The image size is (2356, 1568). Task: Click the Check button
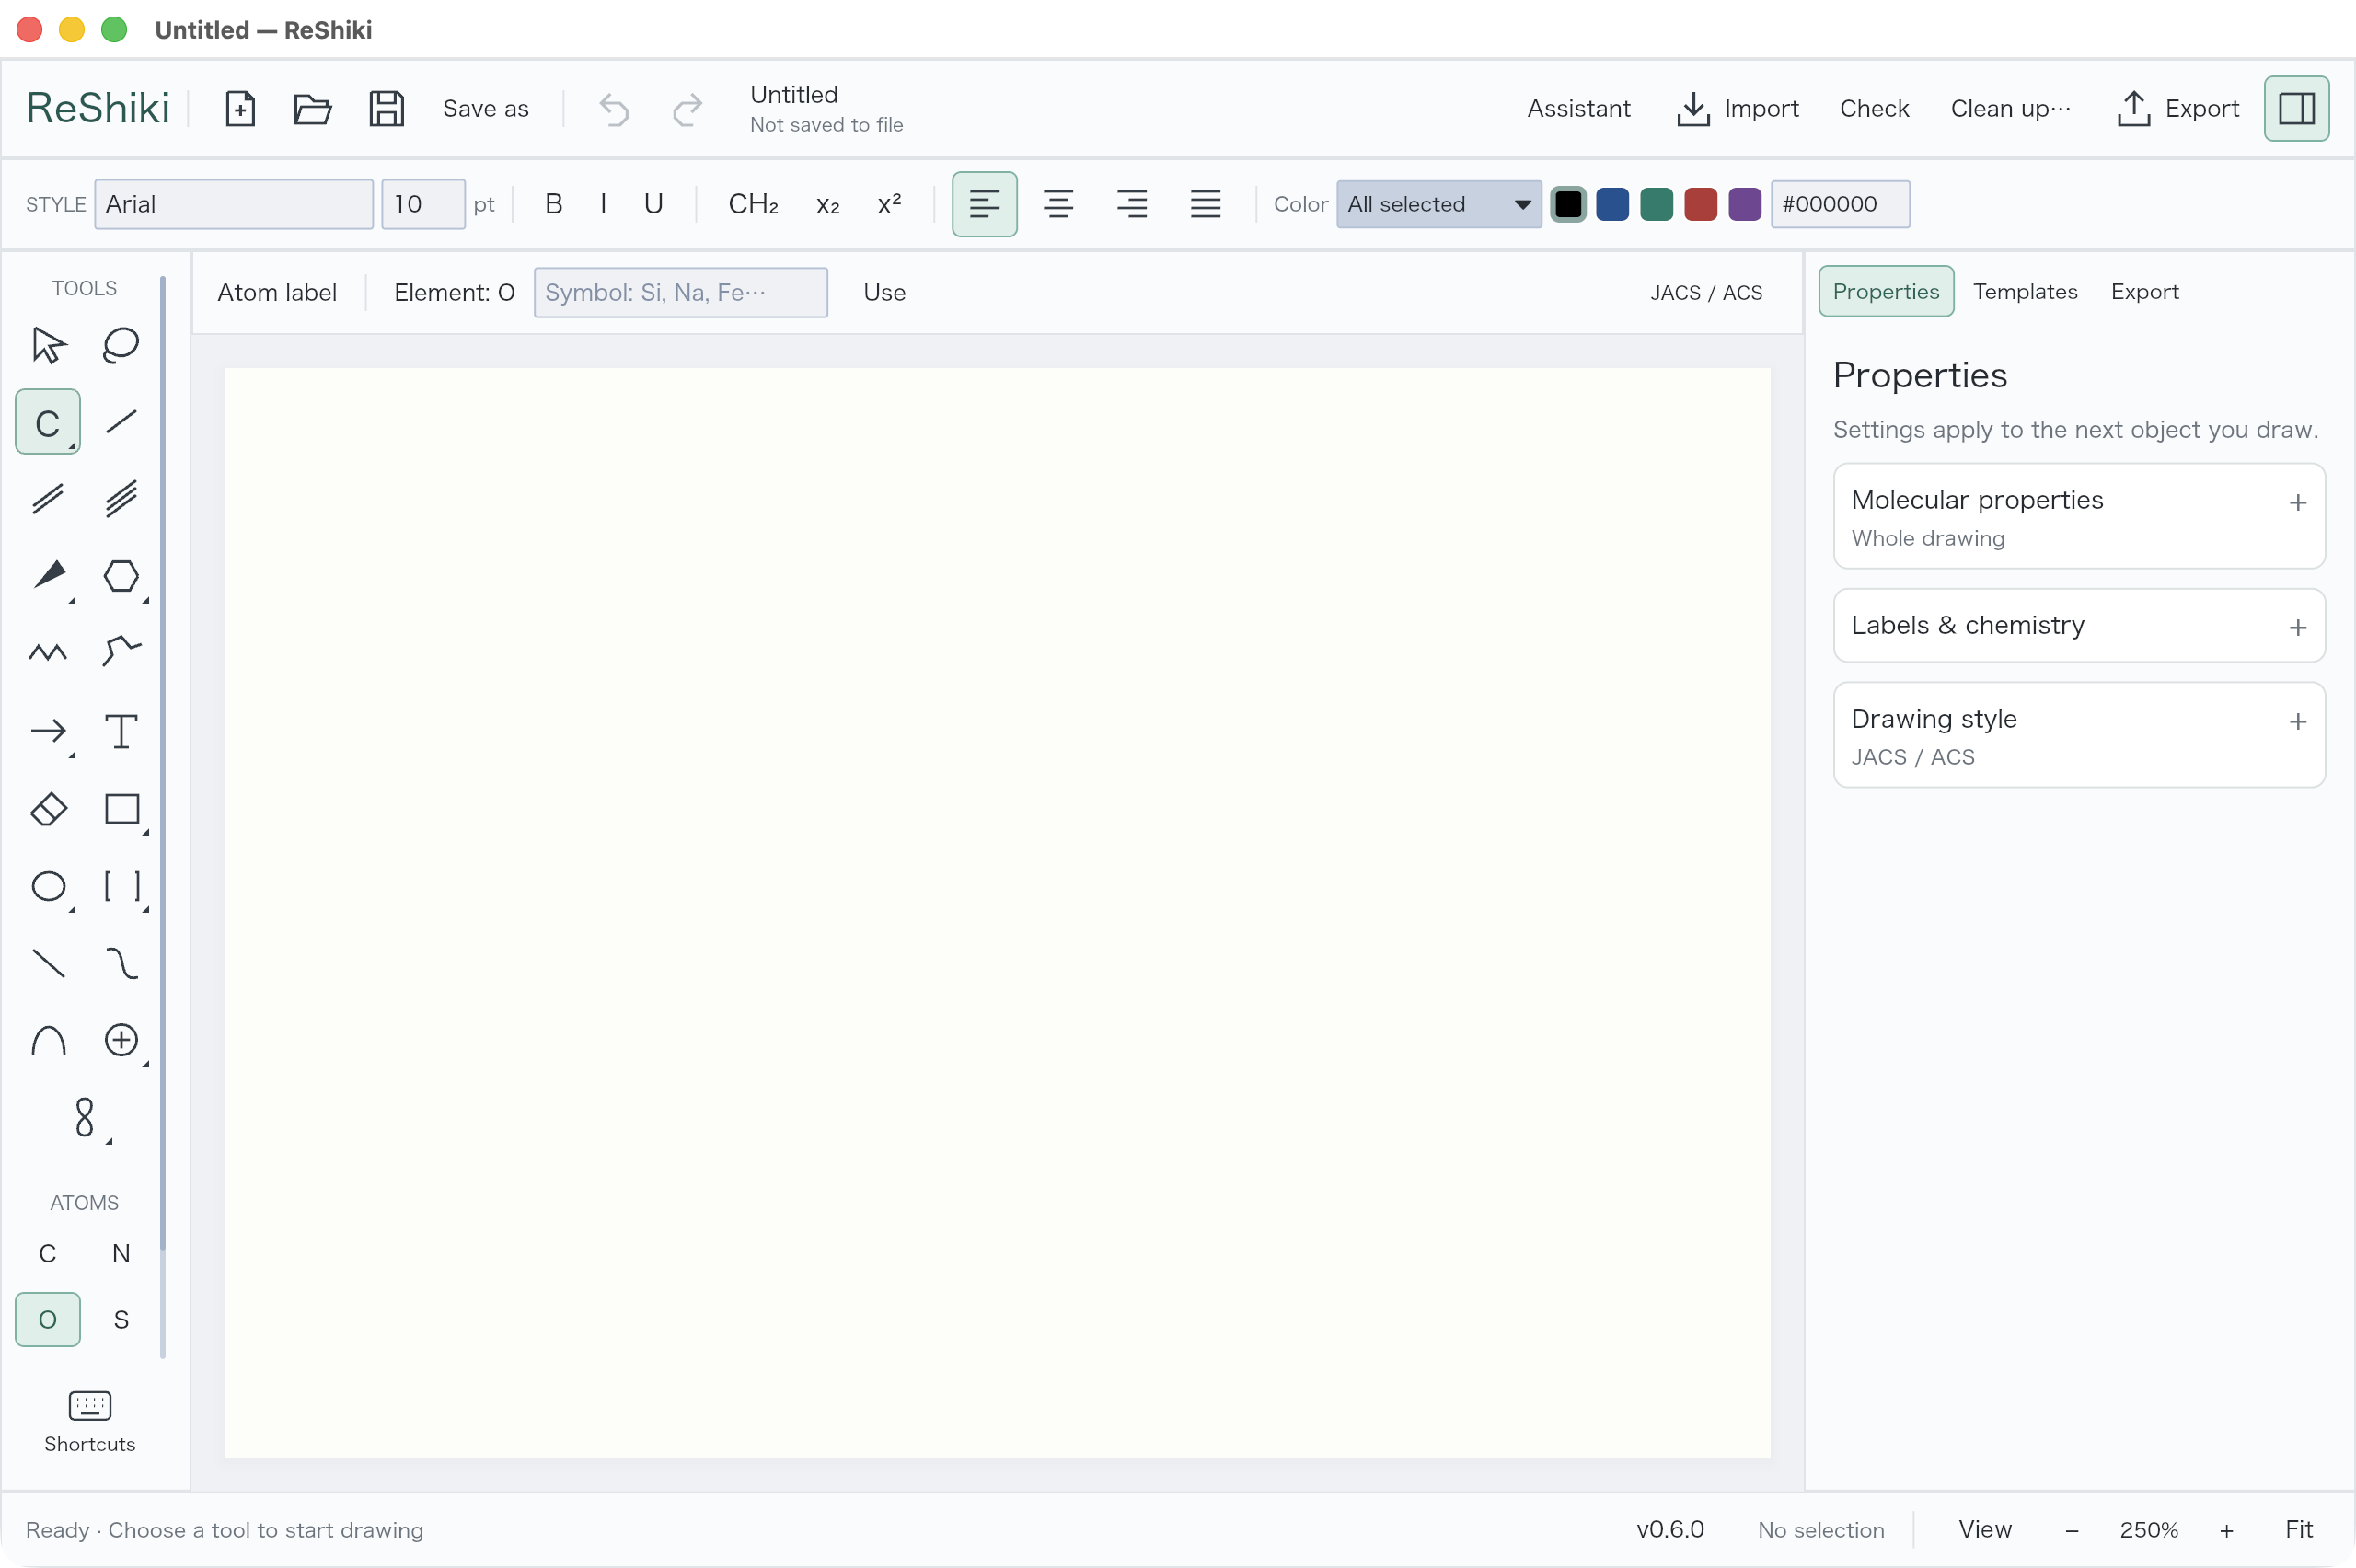[1873, 108]
